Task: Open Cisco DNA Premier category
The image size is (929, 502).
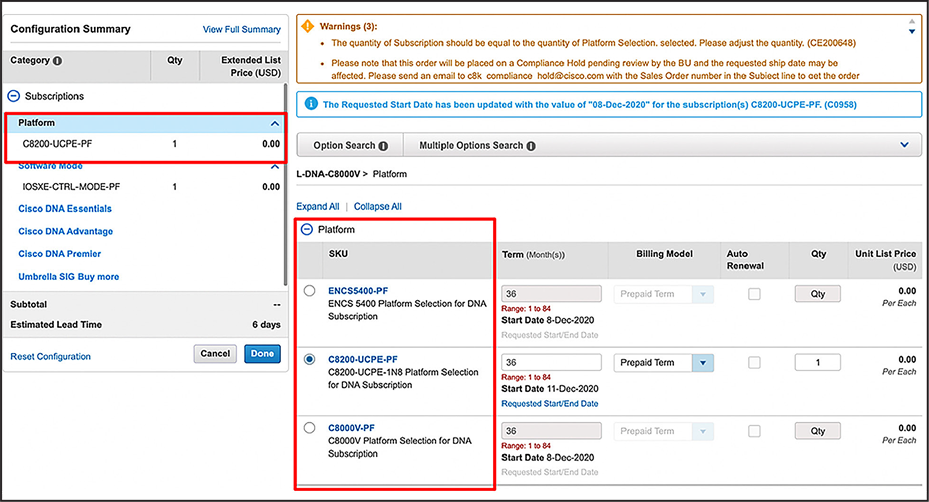Action: click(x=60, y=254)
